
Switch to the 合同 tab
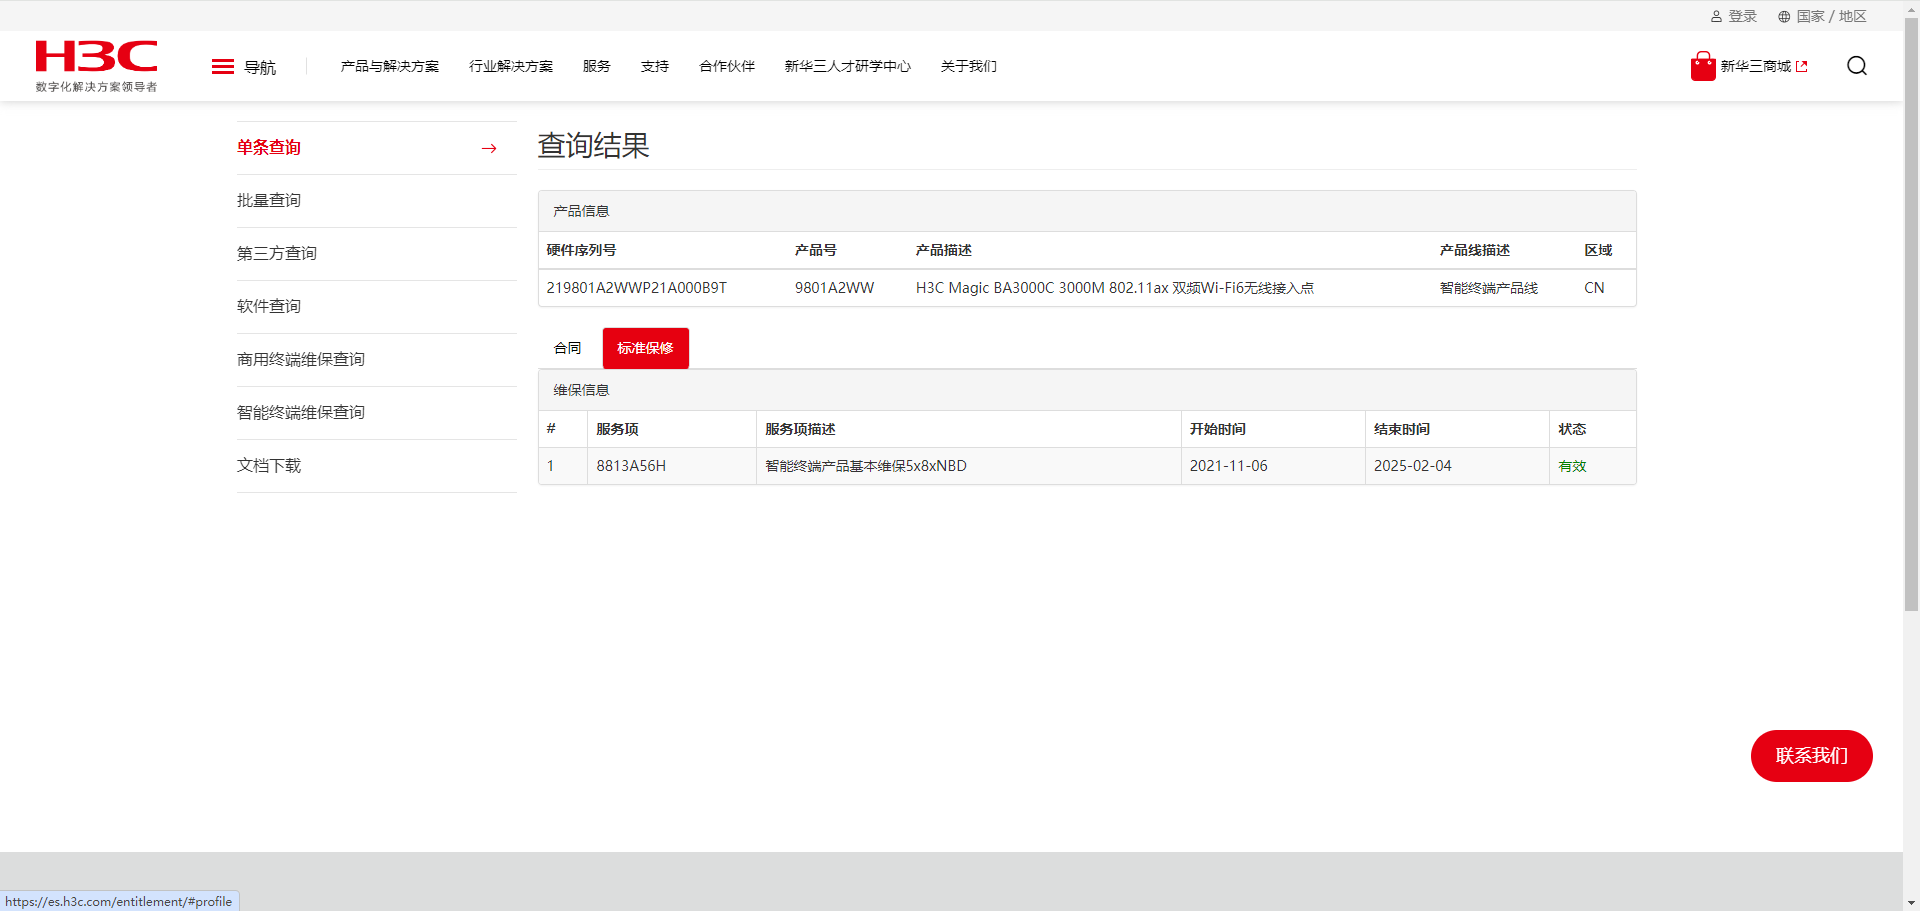click(x=567, y=348)
